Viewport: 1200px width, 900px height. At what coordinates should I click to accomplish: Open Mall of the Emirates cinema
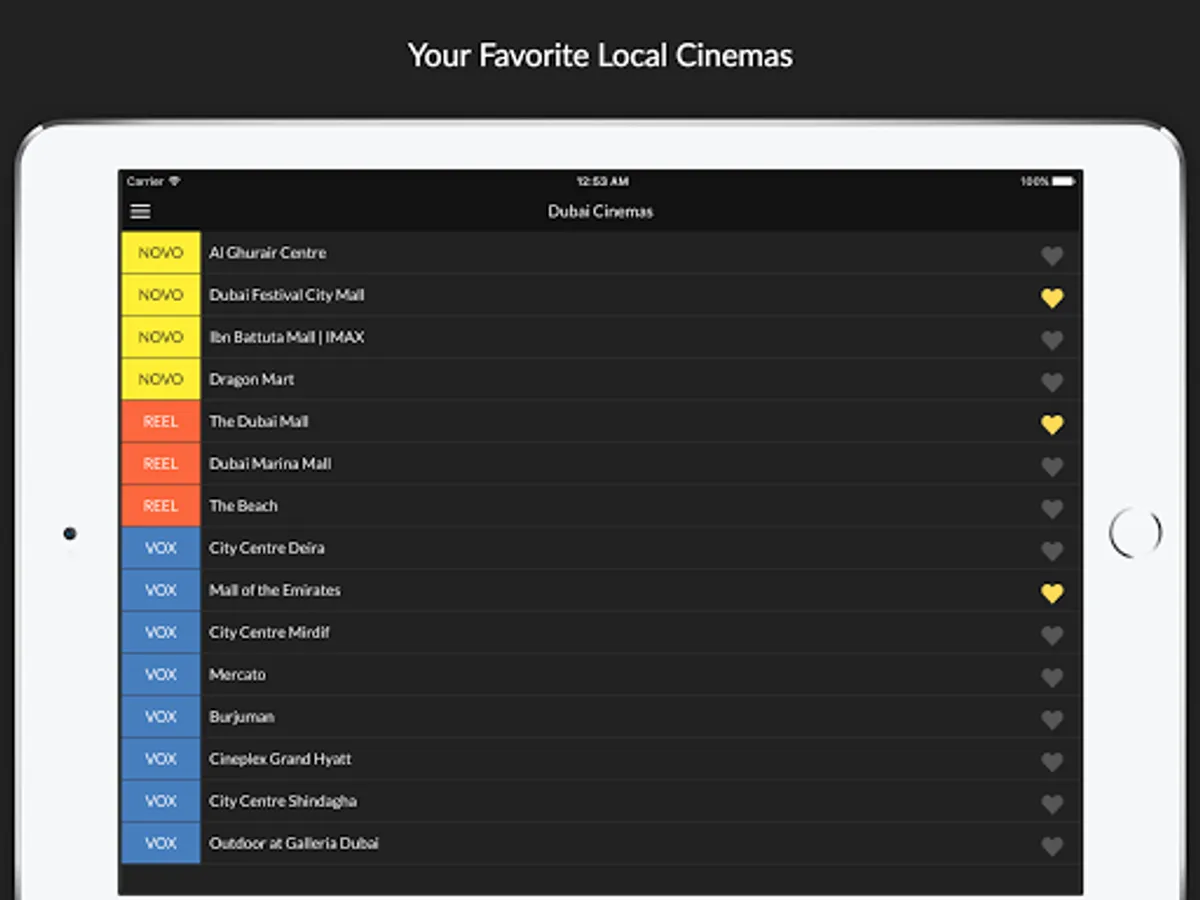[601, 590]
